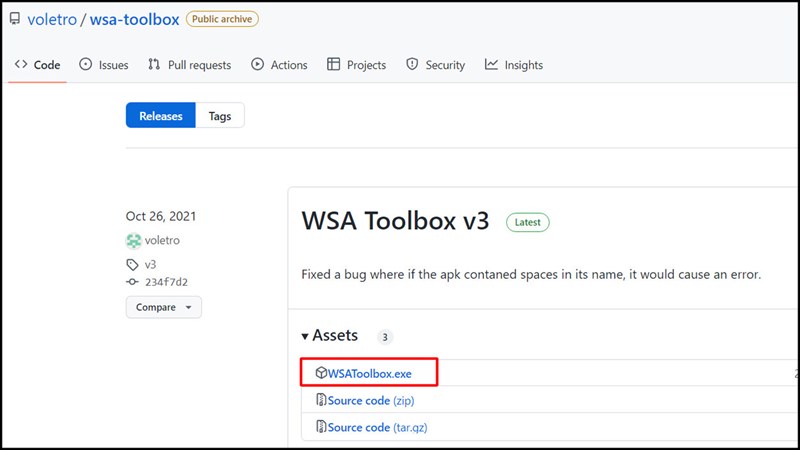Select the Releases button
Image resolution: width=800 pixels, height=450 pixels.
point(161,116)
